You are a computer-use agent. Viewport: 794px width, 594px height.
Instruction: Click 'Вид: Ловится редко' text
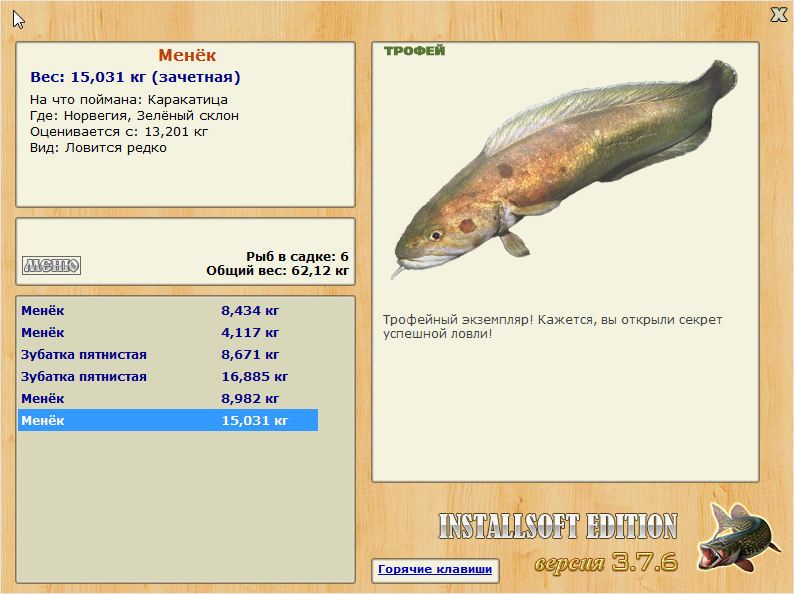[98, 148]
